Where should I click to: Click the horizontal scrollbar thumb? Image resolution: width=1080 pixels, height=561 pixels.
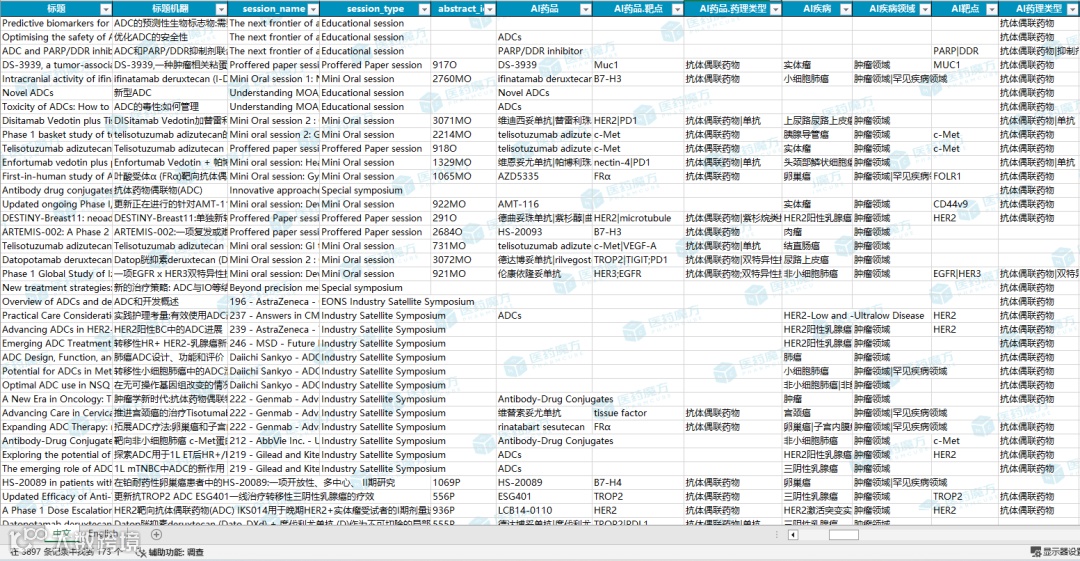[x=844, y=535]
